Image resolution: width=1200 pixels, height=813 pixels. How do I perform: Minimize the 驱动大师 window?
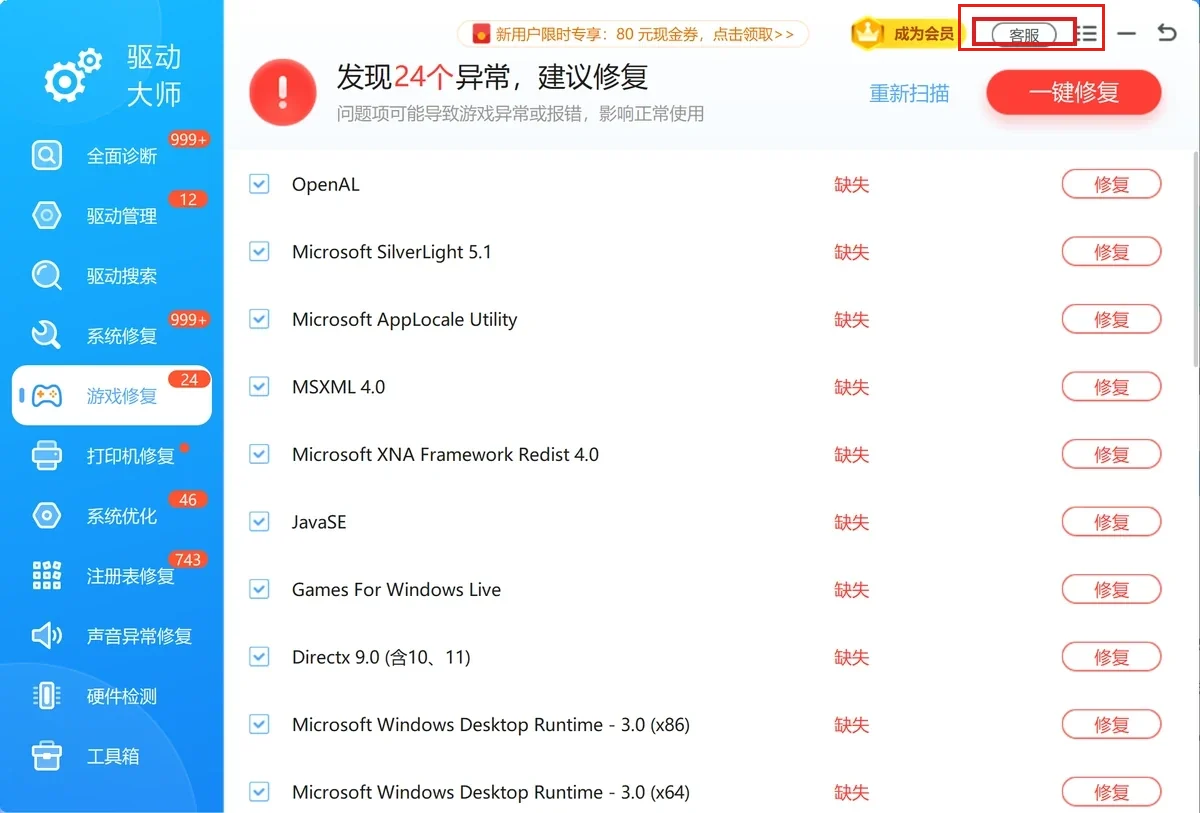pyautogui.click(x=1127, y=34)
